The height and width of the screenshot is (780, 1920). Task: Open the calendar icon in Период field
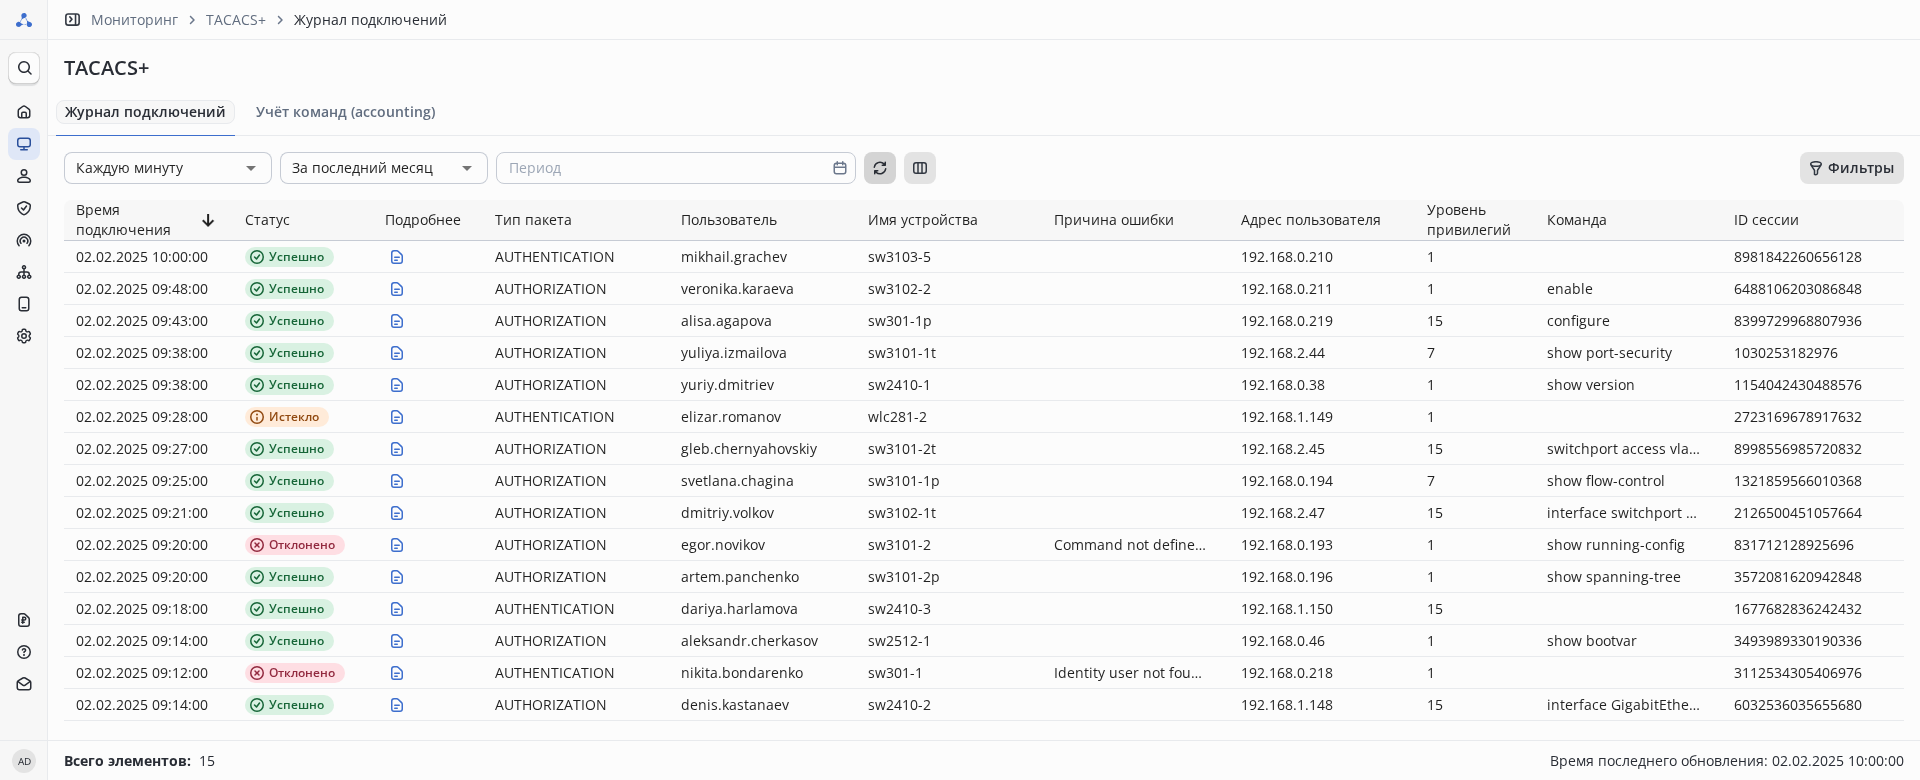(x=840, y=168)
